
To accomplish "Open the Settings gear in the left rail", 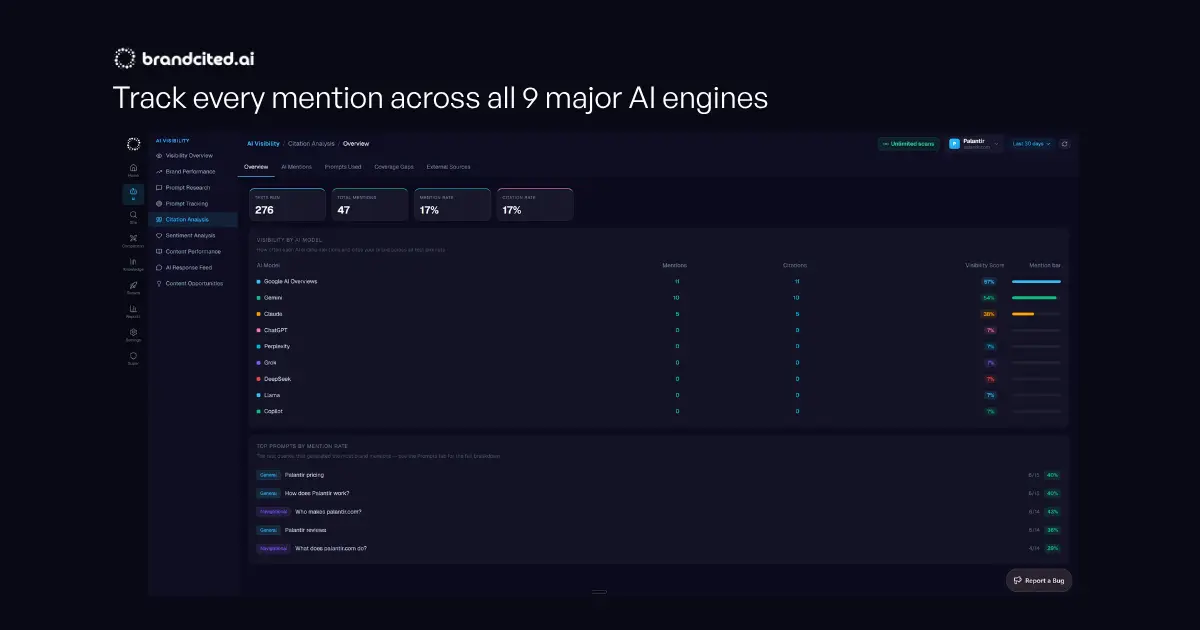I will [133, 334].
